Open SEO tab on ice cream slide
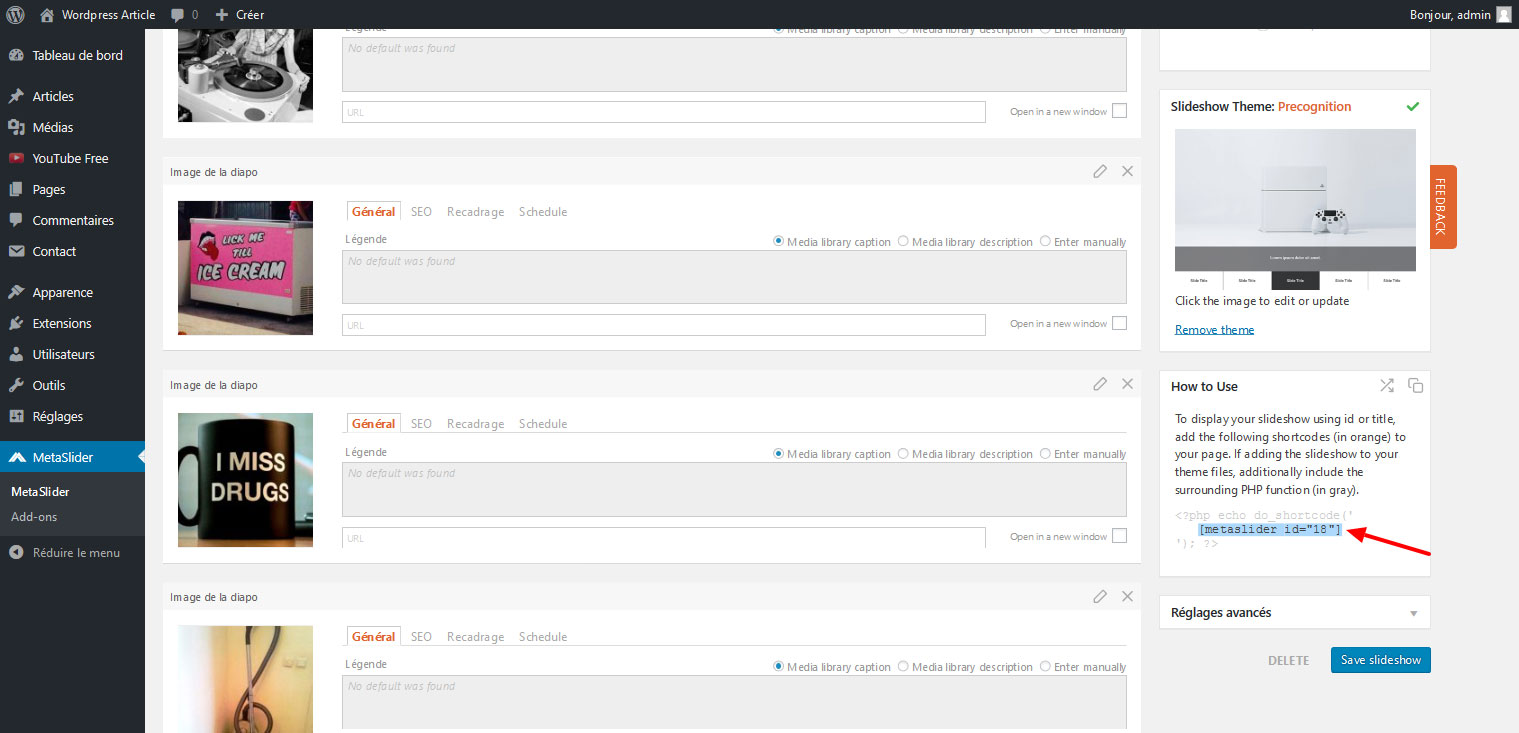Viewport: 1519px width, 733px height. [x=421, y=211]
